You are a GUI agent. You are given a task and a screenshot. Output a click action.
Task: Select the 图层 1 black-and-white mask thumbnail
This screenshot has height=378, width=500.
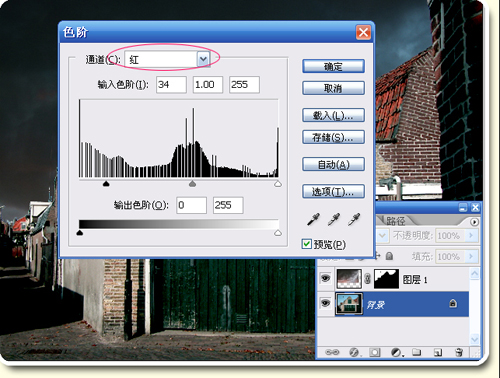tap(386, 279)
